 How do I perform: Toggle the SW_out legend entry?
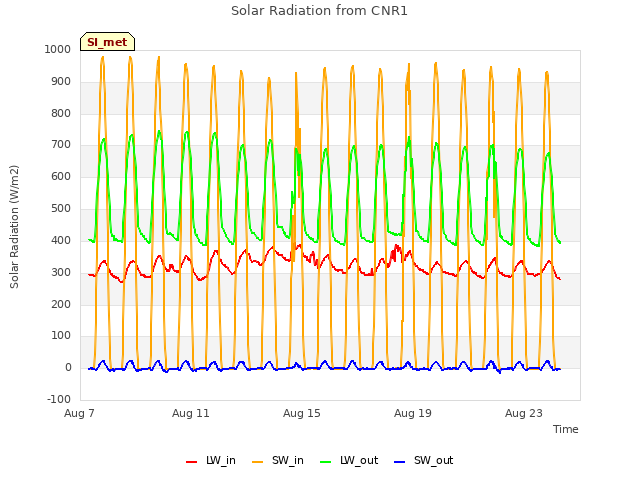(423, 460)
